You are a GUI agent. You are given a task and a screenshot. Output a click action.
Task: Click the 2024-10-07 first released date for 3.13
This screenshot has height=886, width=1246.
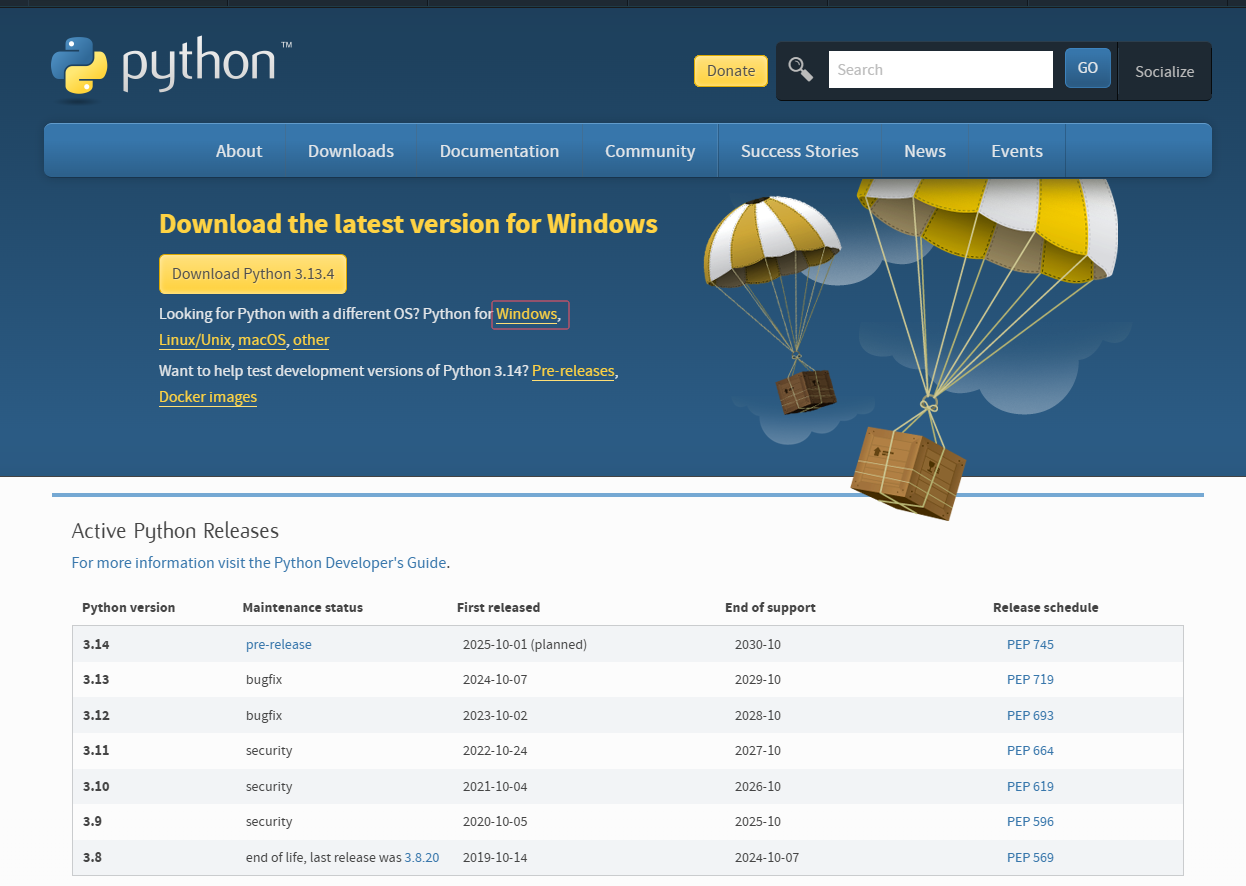[496, 680]
